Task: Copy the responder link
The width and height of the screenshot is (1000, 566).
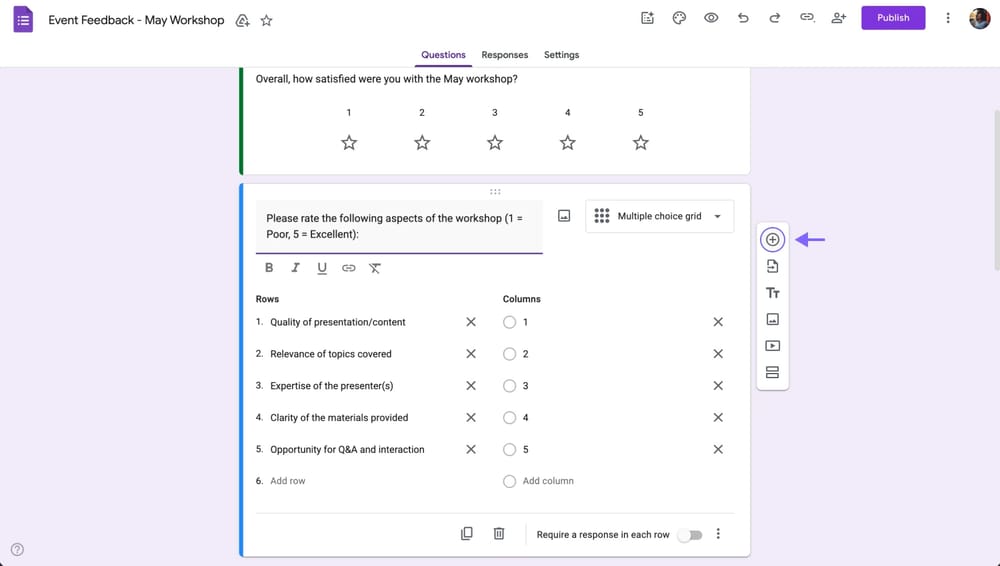Action: pyautogui.click(x=807, y=18)
